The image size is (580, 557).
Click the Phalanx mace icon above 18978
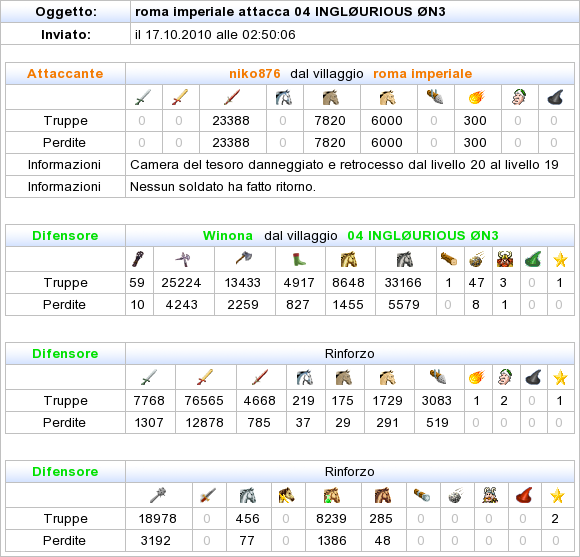tap(158, 495)
